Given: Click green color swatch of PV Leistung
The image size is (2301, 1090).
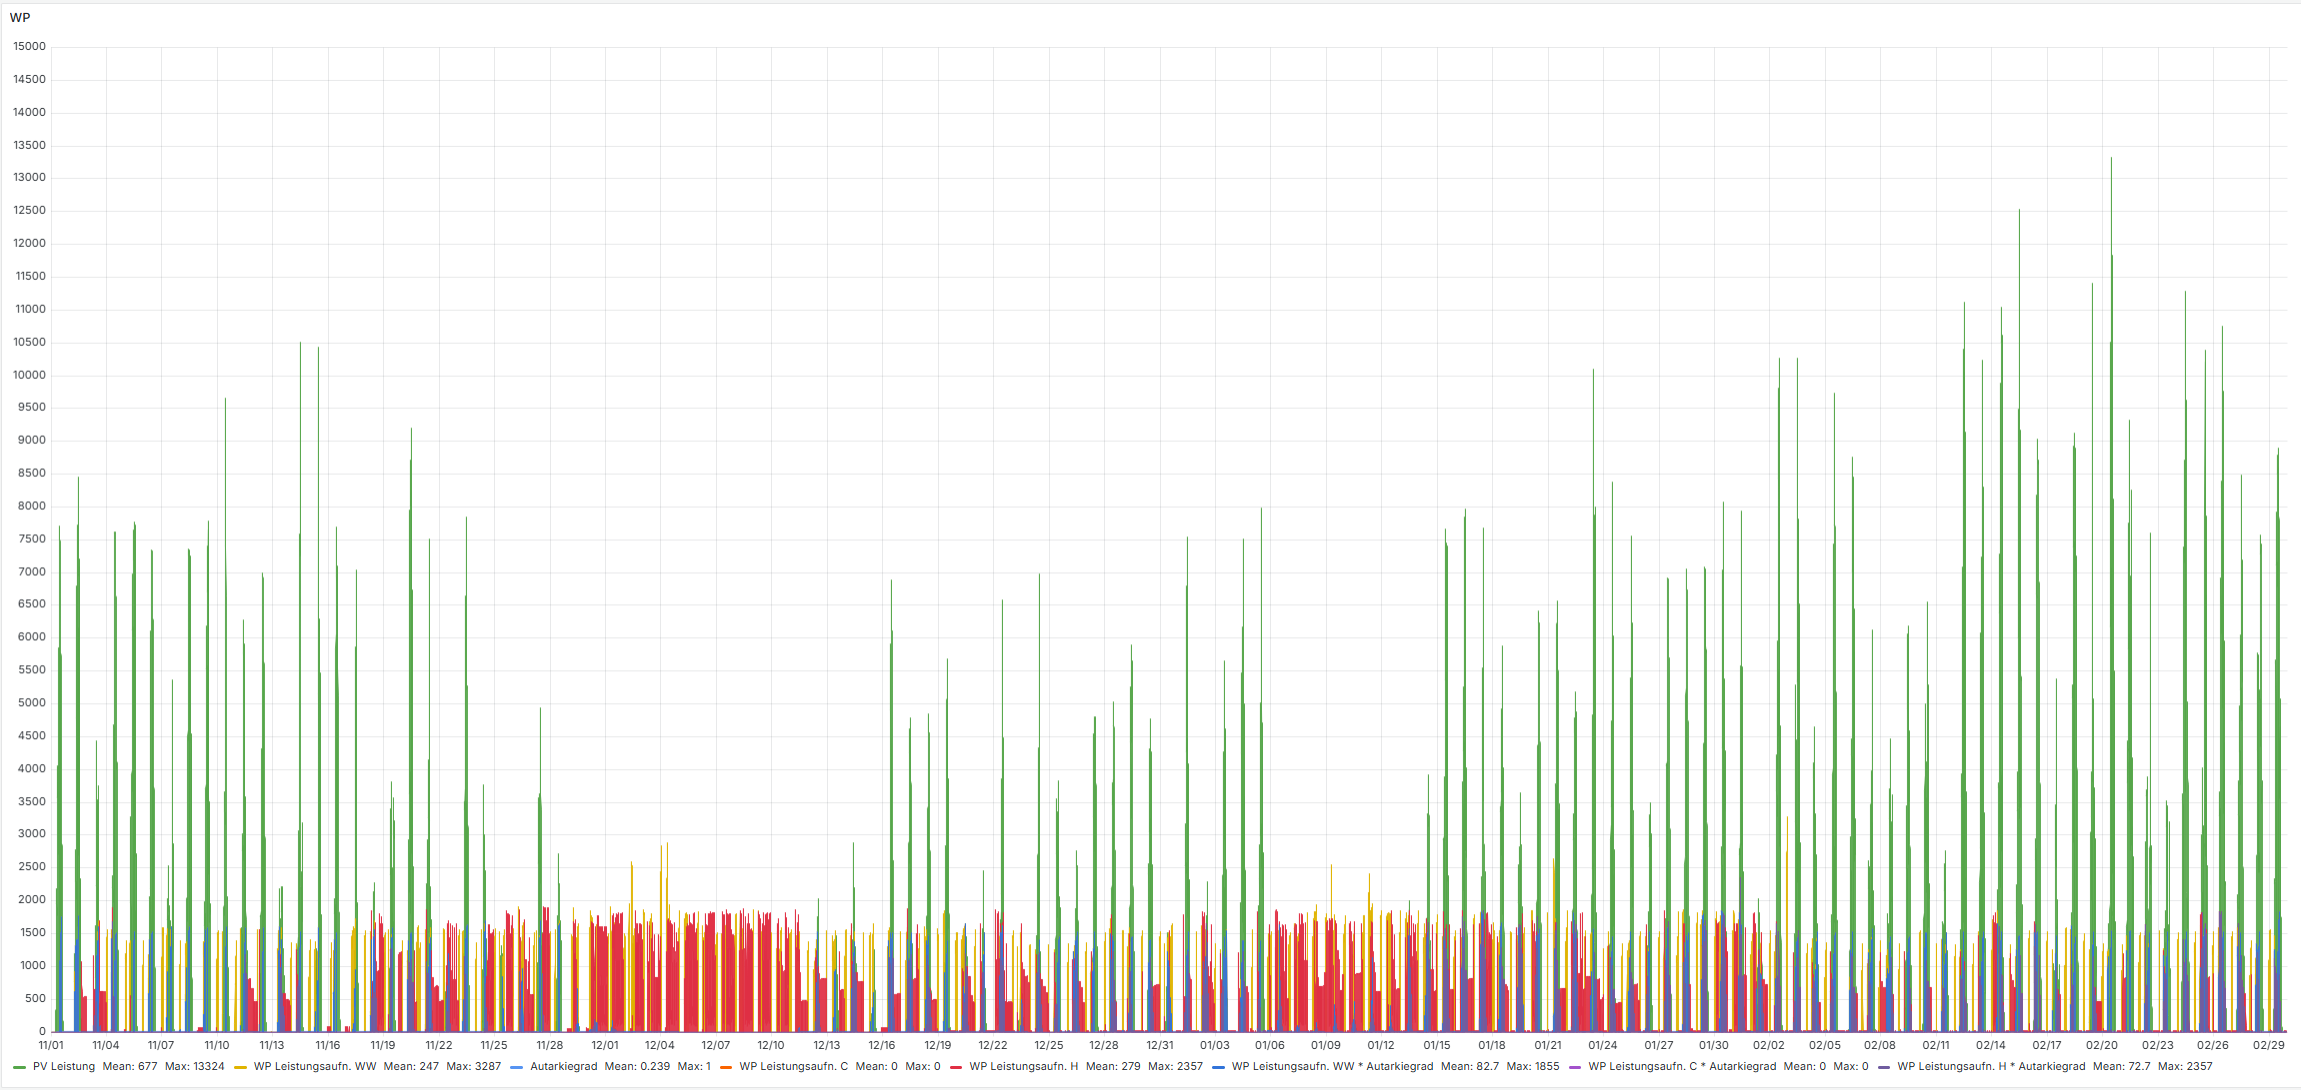Looking at the screenshot, I should [19, 1067].
